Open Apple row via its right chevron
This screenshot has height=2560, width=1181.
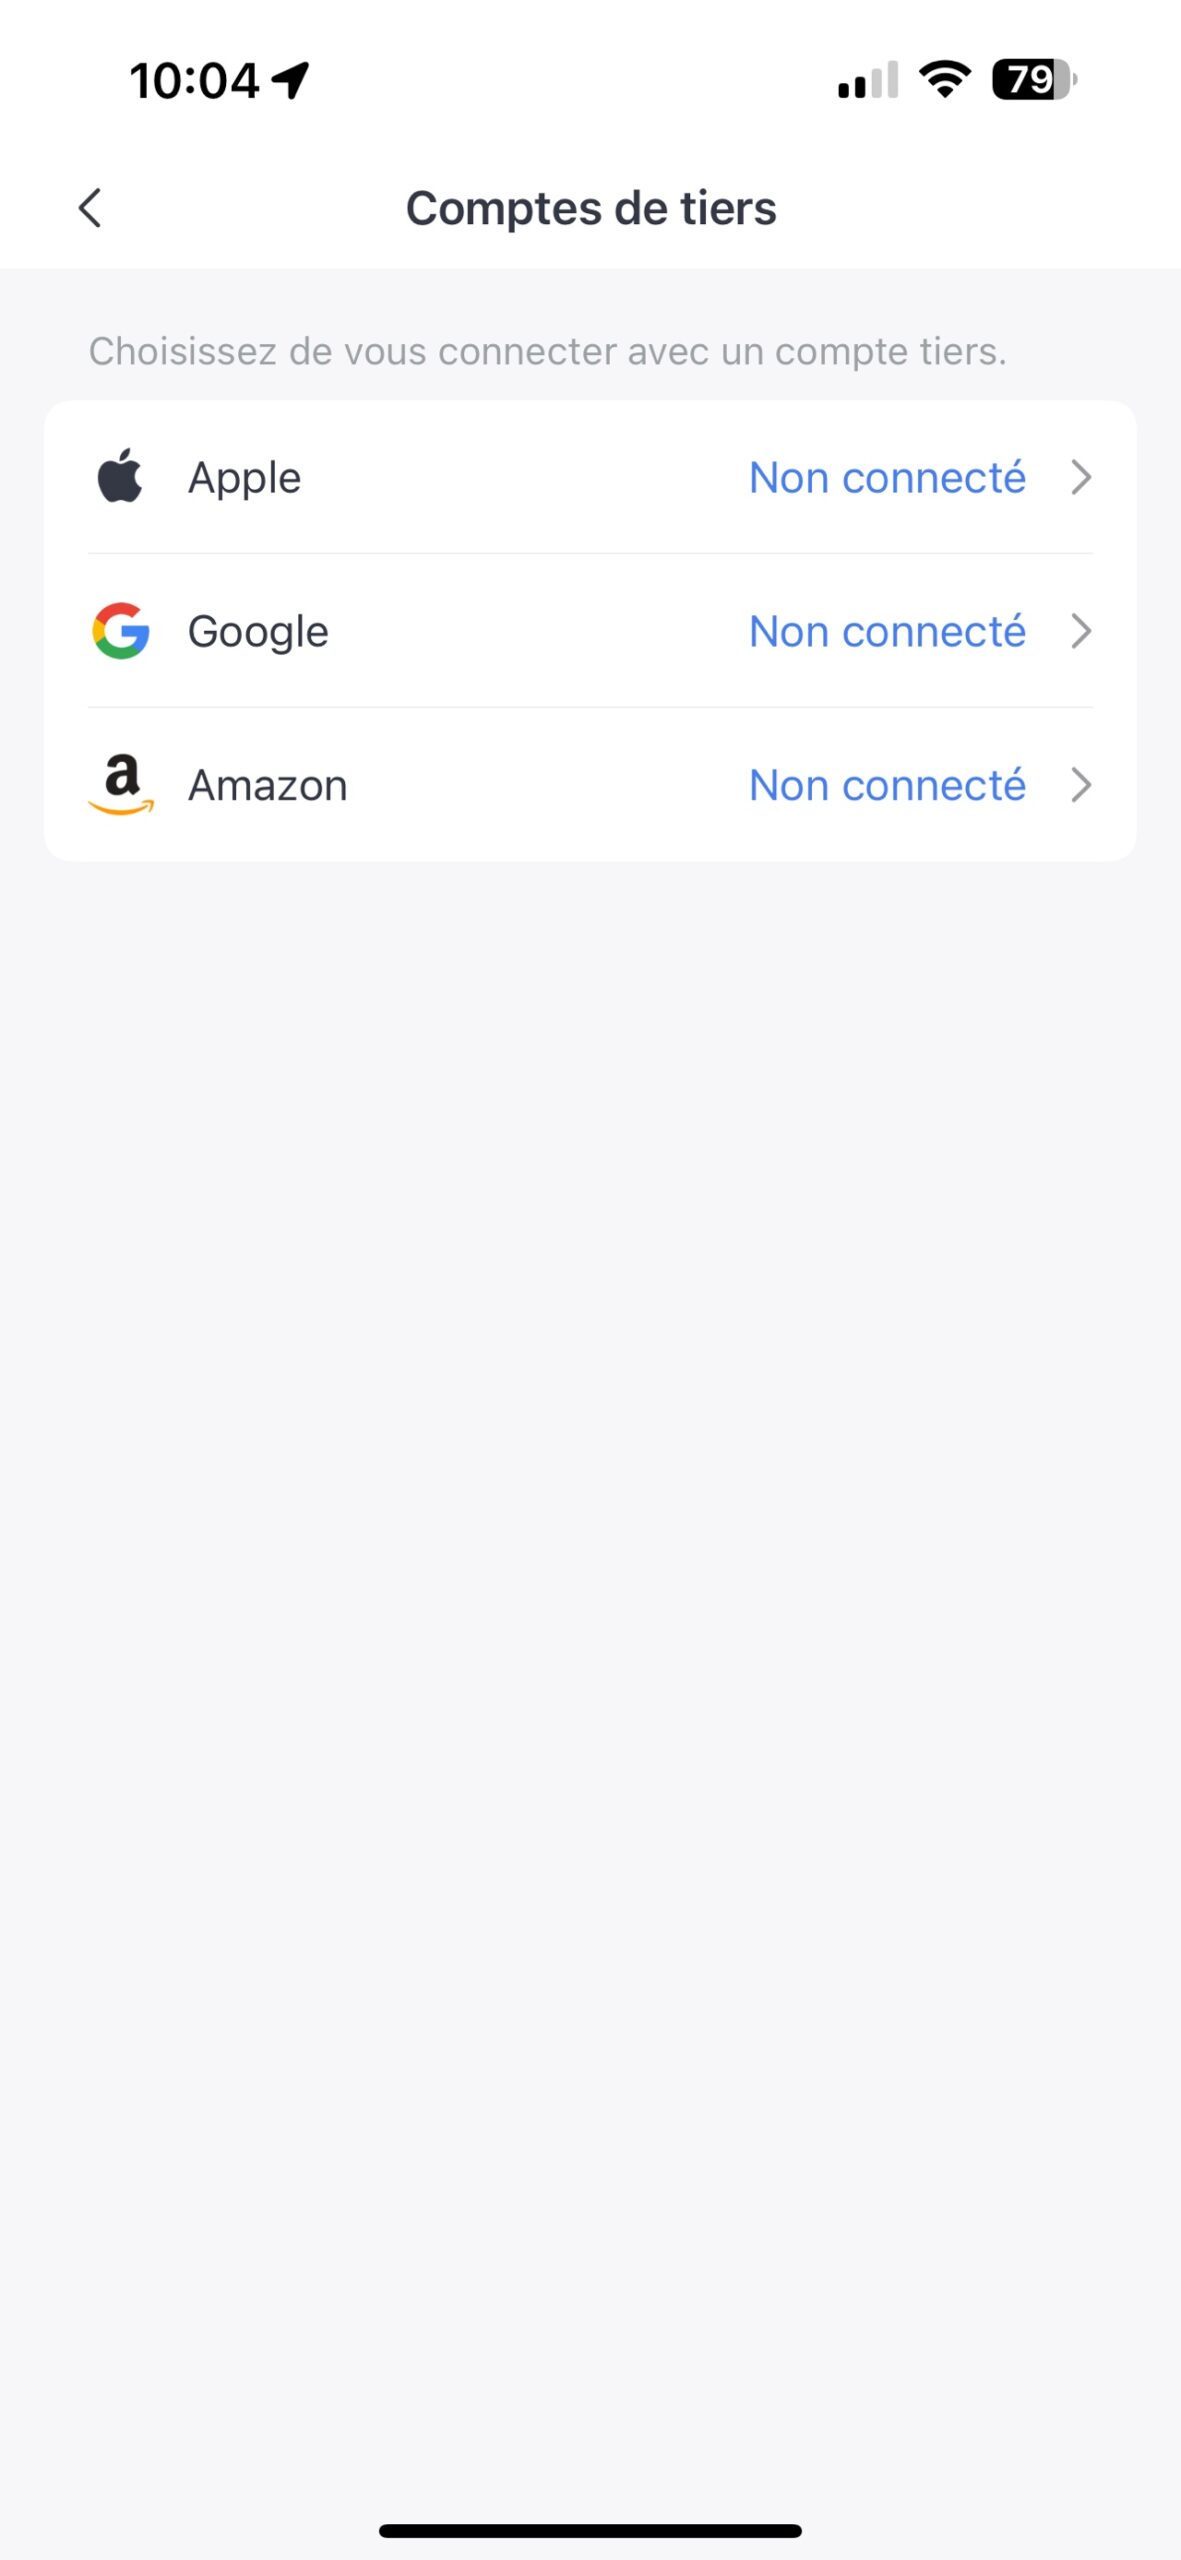click(x=1080, y=477)
